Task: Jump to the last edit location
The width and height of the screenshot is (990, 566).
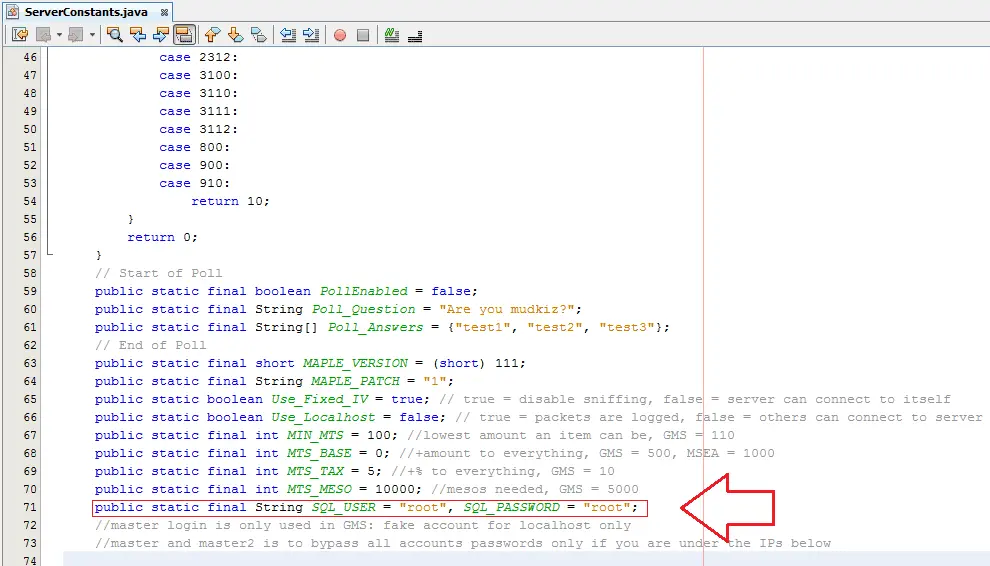Action: (20, 35)
